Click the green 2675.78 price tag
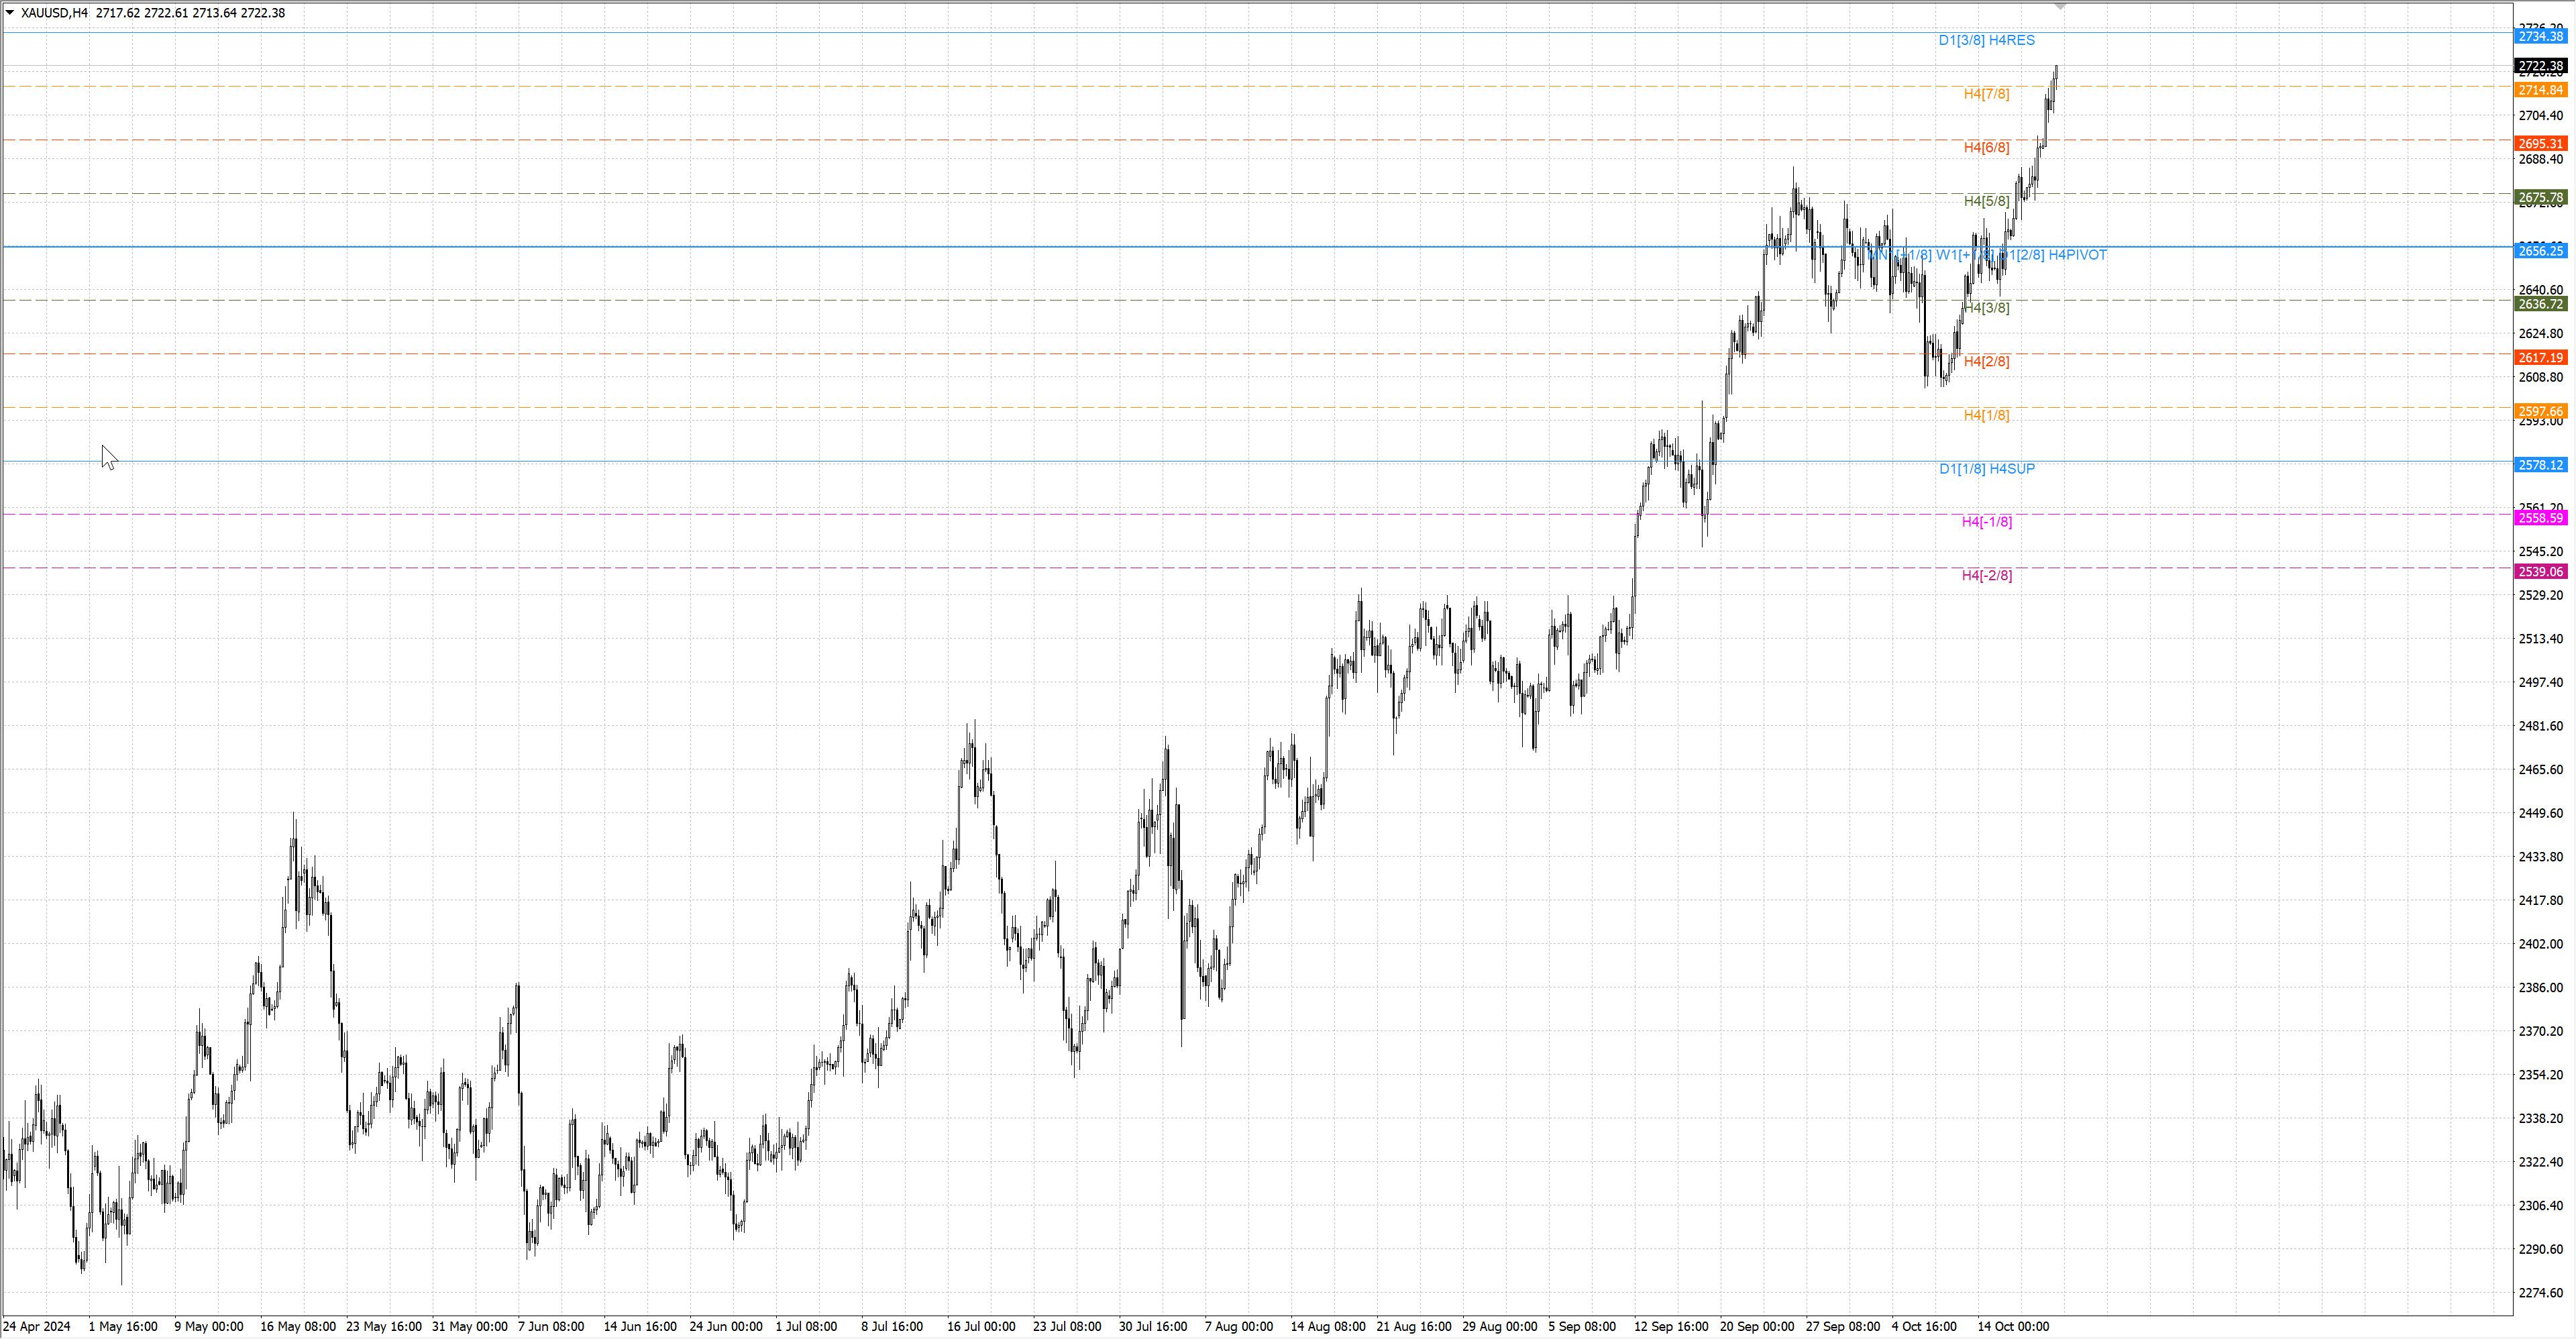Viewport: 2576px width, 1339px height. coord(2540,198)
